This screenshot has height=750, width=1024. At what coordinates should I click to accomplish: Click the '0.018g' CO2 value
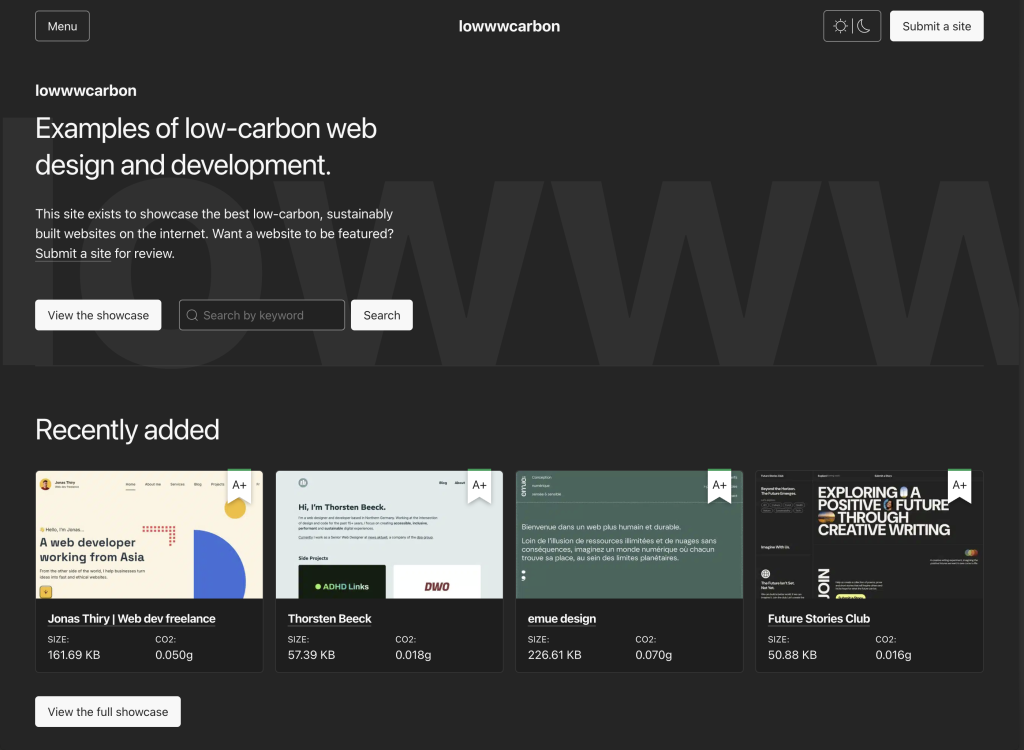pos(413,655)
